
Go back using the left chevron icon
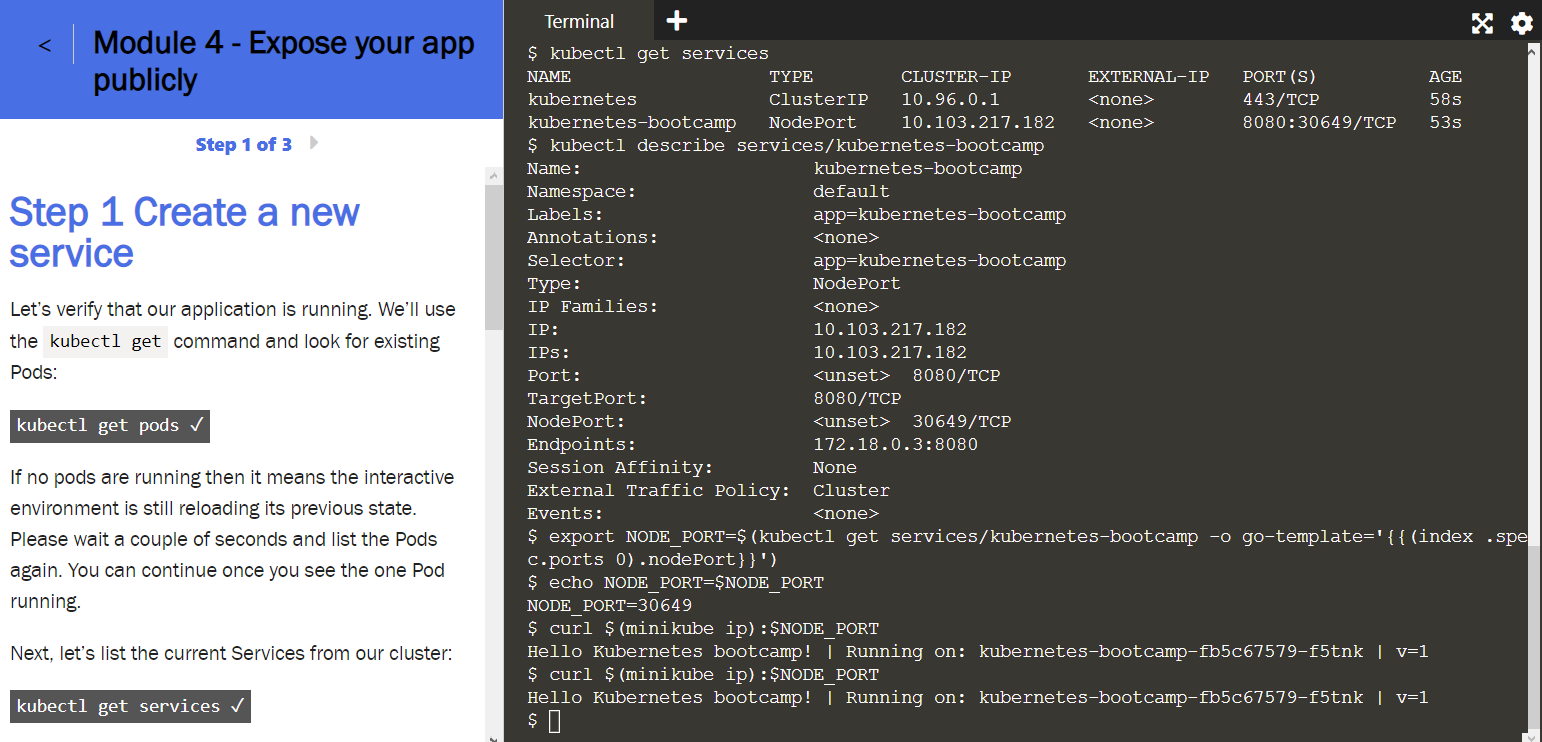[x=44, y=45]
